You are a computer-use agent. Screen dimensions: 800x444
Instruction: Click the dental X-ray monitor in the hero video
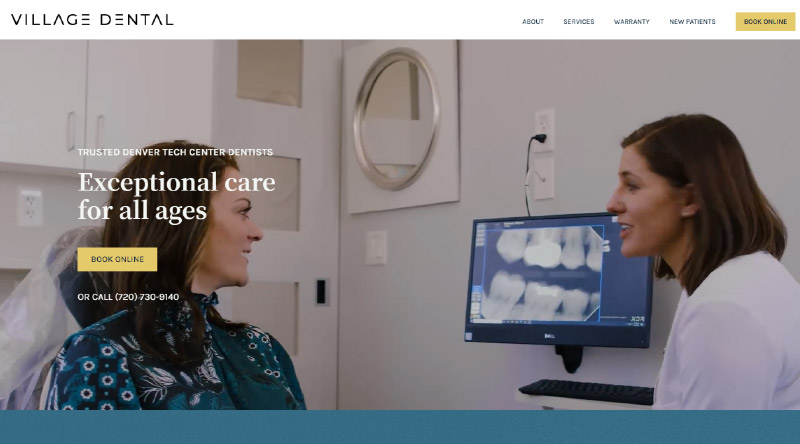(x=558, y=280)
